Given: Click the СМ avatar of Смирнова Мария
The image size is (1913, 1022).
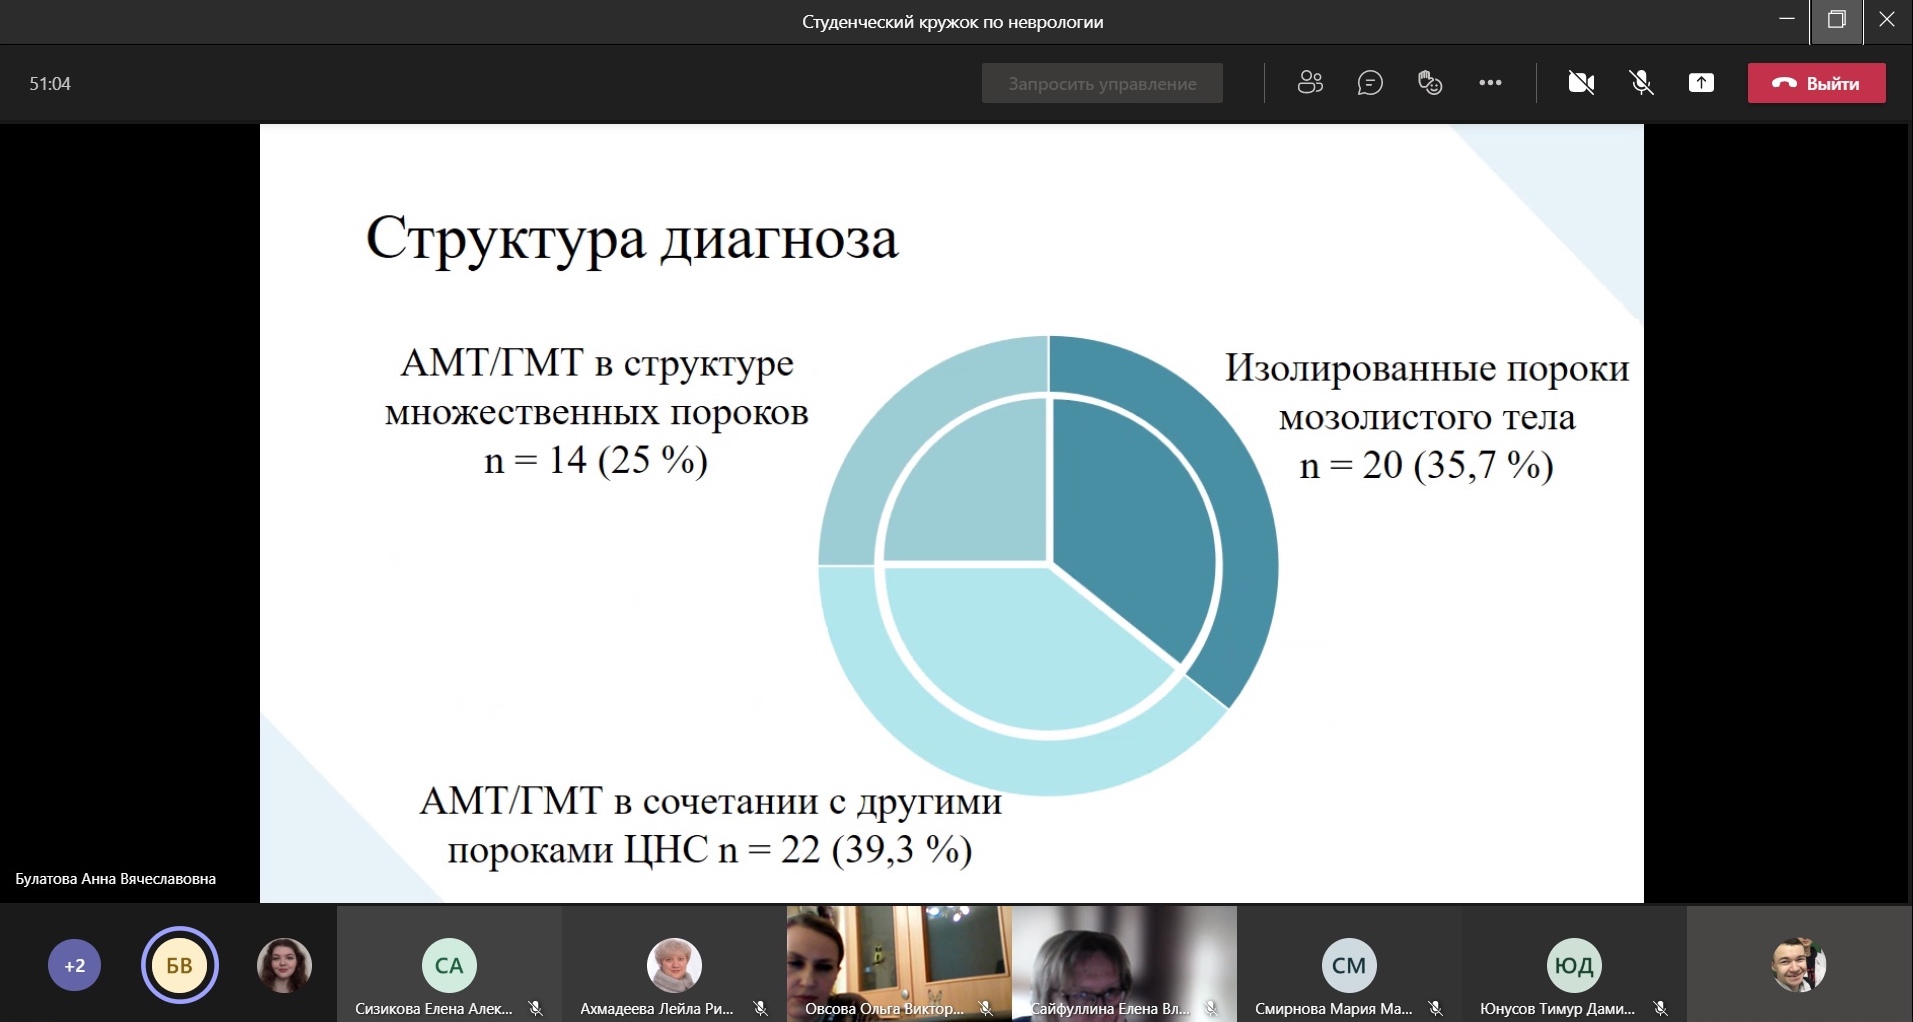Looking at the screenshot, I should pos(1349,965).
